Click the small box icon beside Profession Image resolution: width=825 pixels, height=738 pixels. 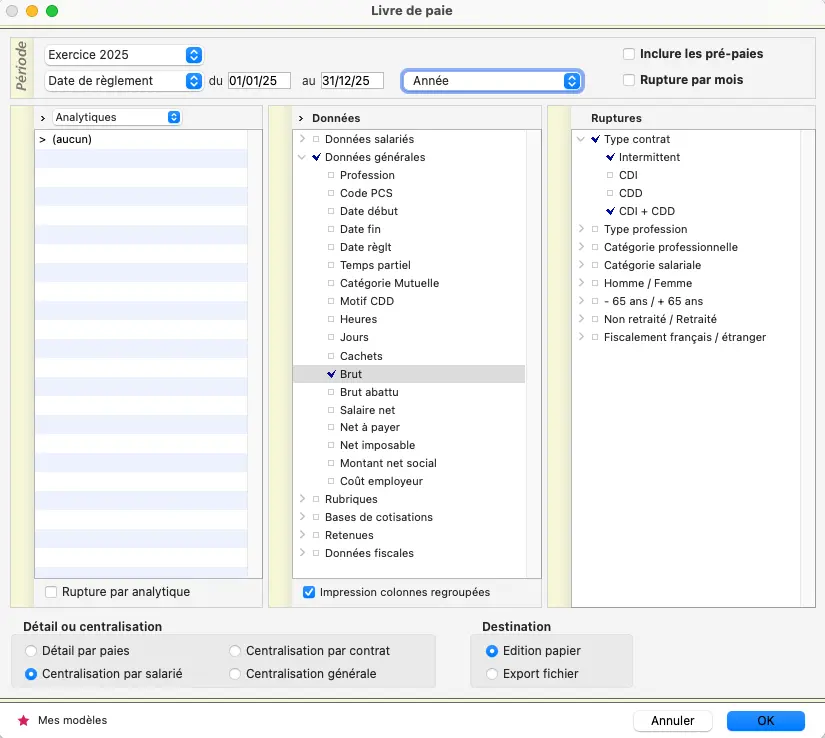(331, 176)
